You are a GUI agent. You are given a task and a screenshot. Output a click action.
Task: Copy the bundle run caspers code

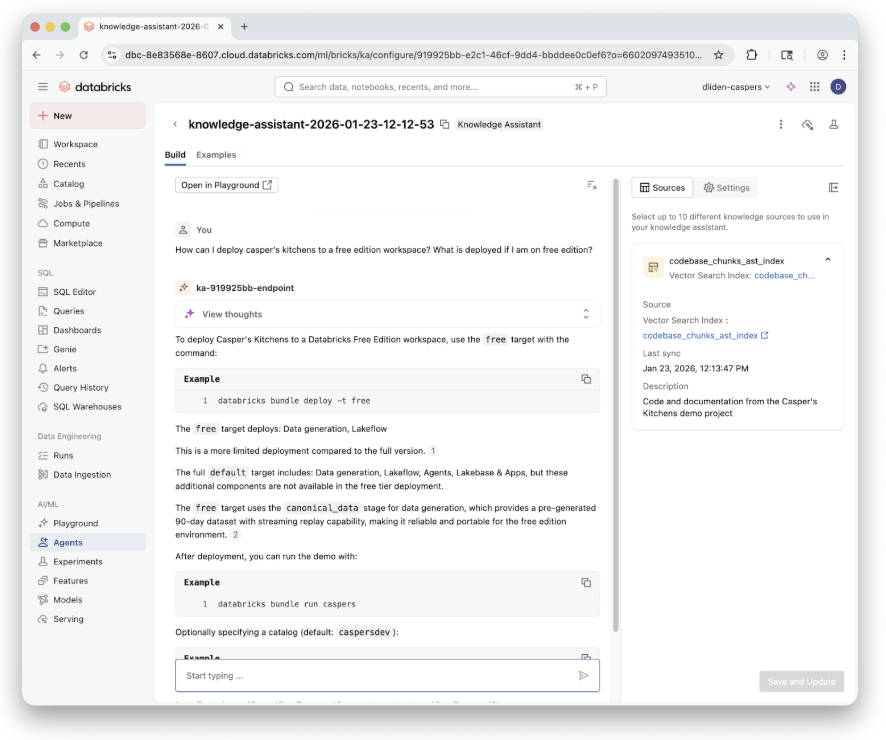tap(586, 582)
